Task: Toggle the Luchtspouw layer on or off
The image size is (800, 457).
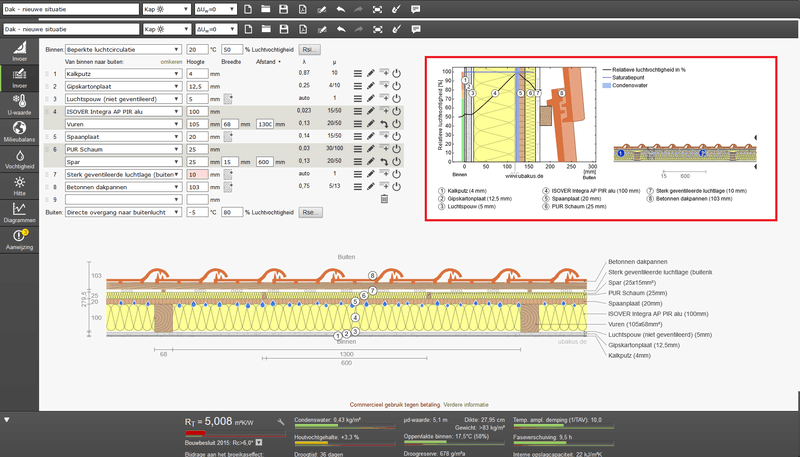Action: [396, 100]
